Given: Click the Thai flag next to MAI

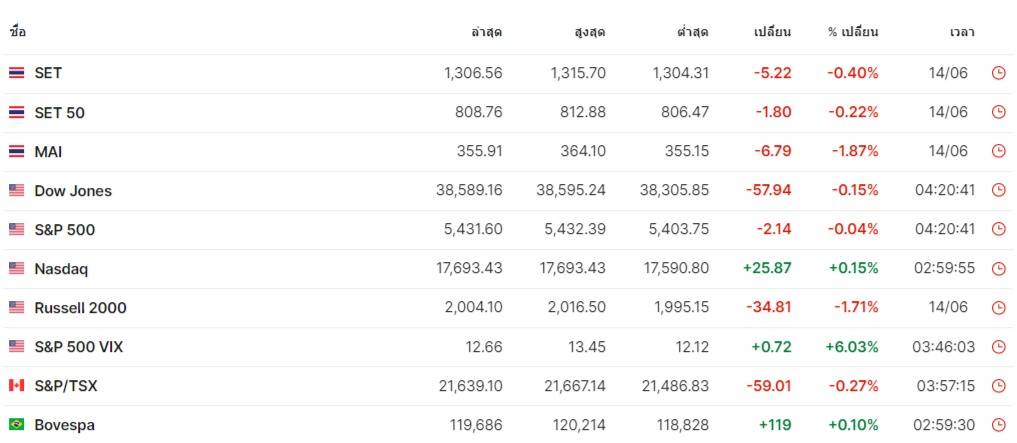Looking at the screenshot, I should (x=16, y=151).
